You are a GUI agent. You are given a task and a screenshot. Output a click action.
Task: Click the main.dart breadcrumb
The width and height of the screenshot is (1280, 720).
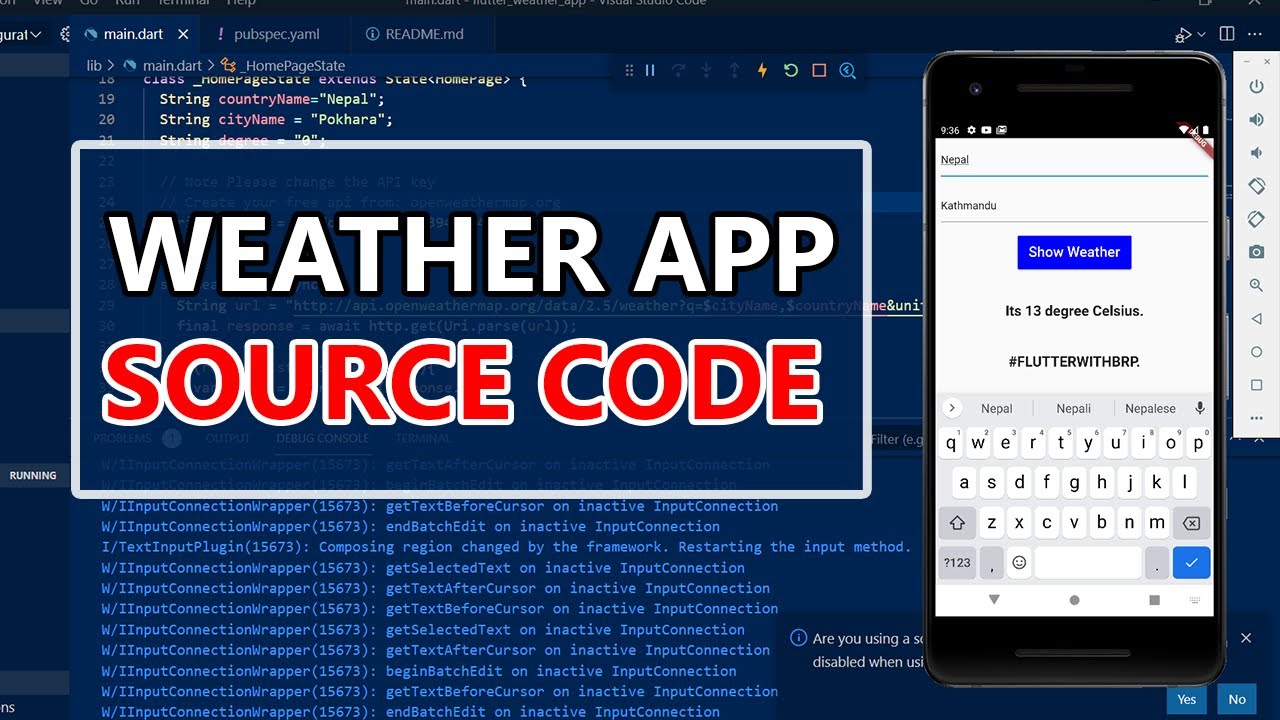pyautogui.click(x=172, y=66)
